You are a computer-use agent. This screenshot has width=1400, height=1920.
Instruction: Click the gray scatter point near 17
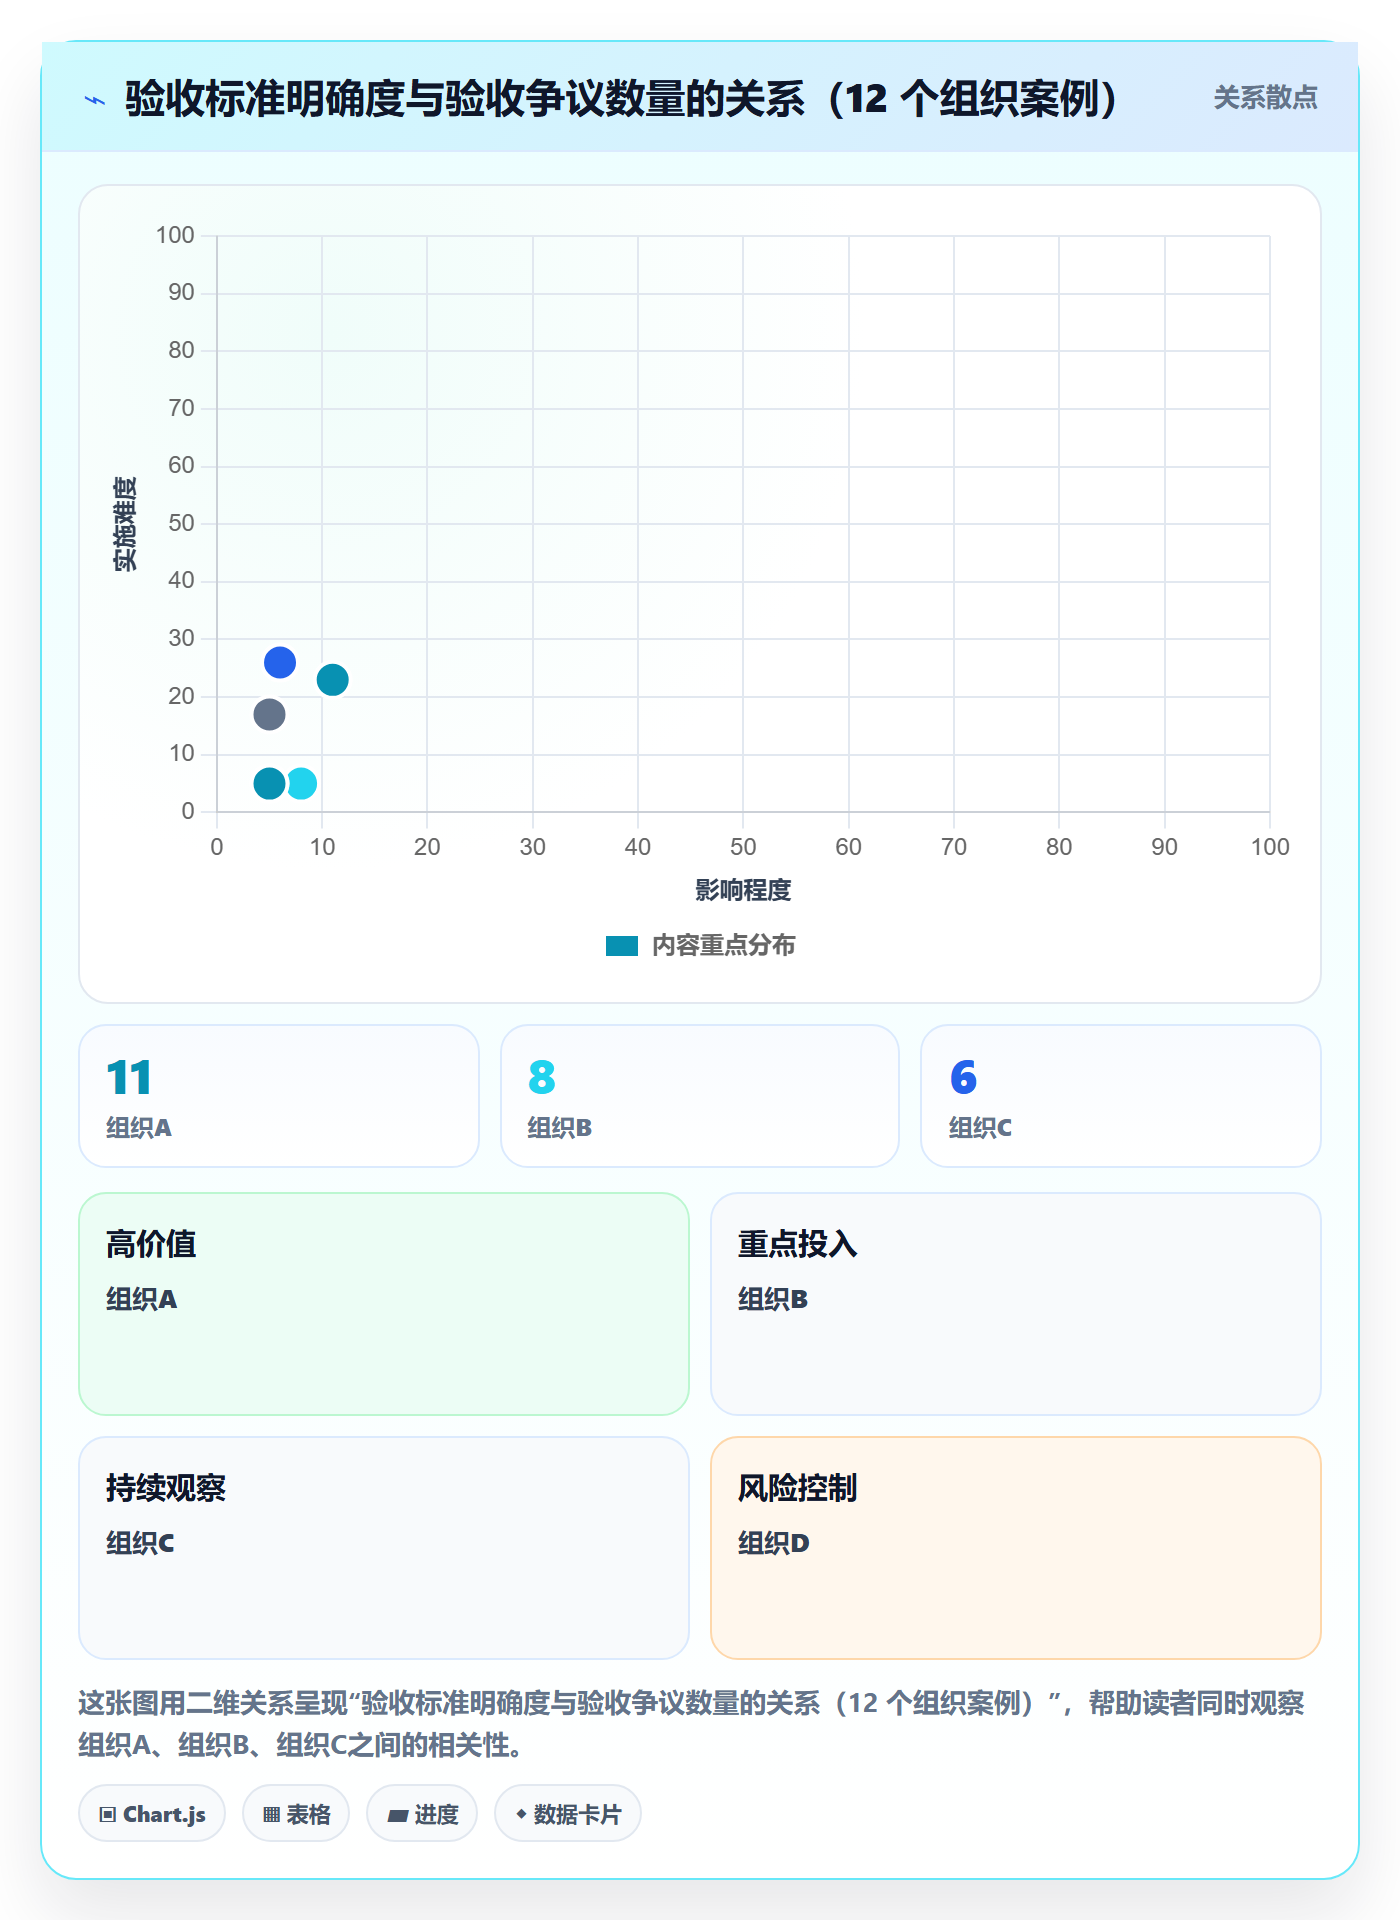269,714
